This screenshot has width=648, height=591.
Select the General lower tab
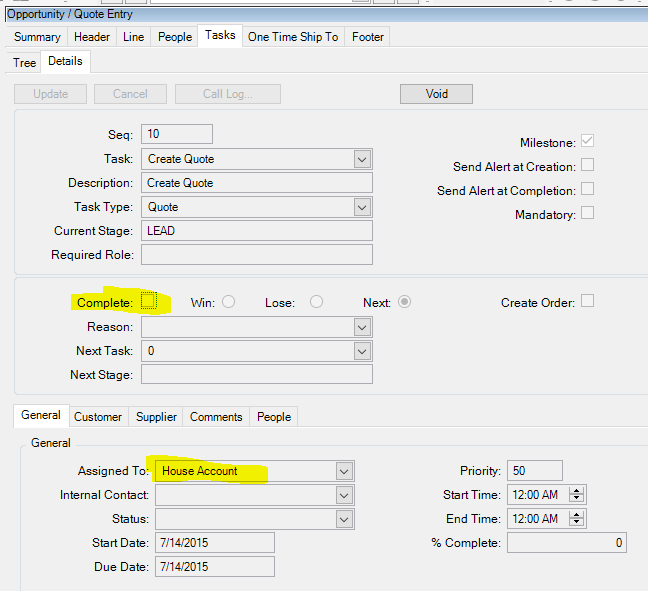(41, 415)
